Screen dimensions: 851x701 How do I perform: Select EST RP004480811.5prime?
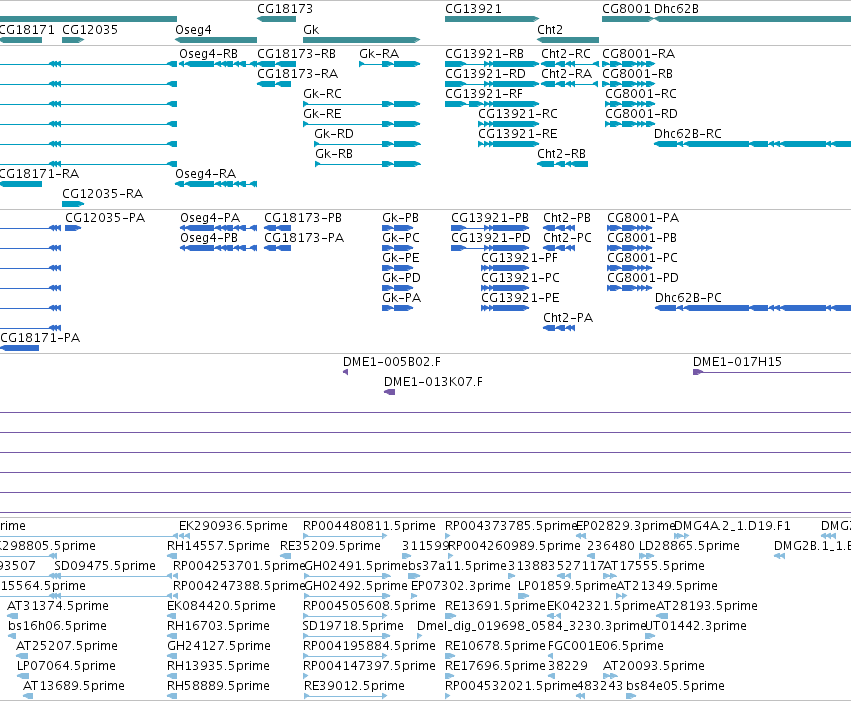coord(369,526)
